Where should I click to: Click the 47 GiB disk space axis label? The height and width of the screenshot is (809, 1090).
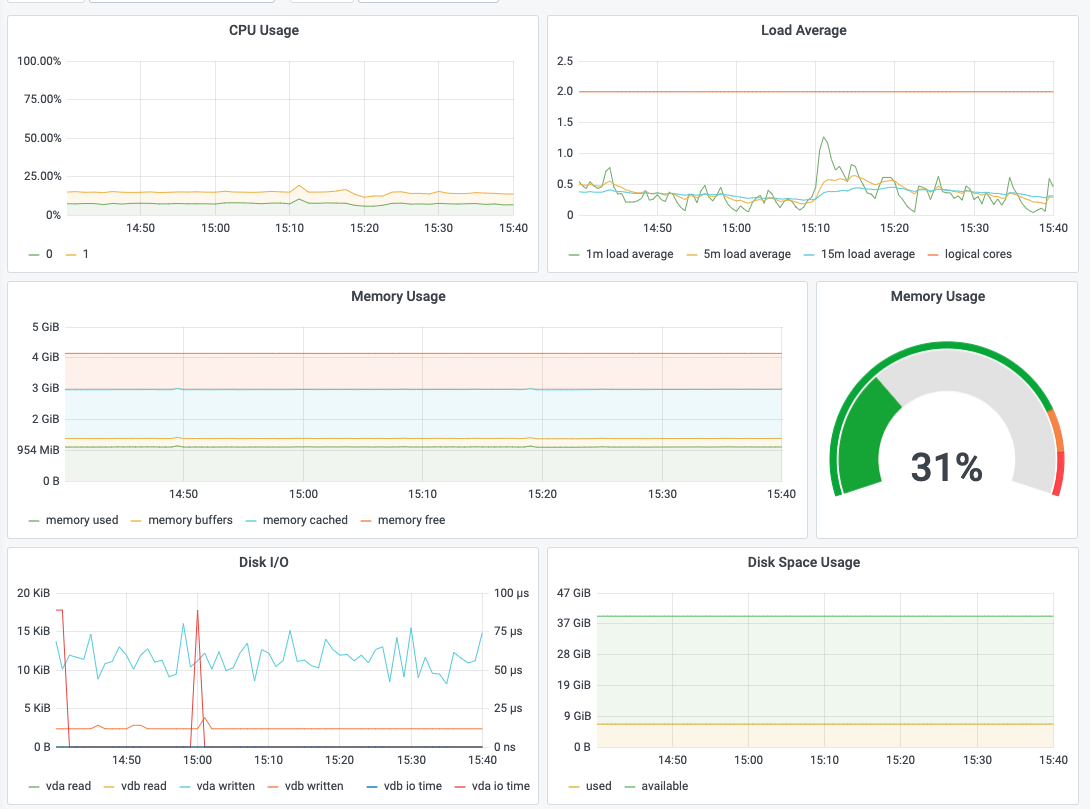[x=574, y=594]
